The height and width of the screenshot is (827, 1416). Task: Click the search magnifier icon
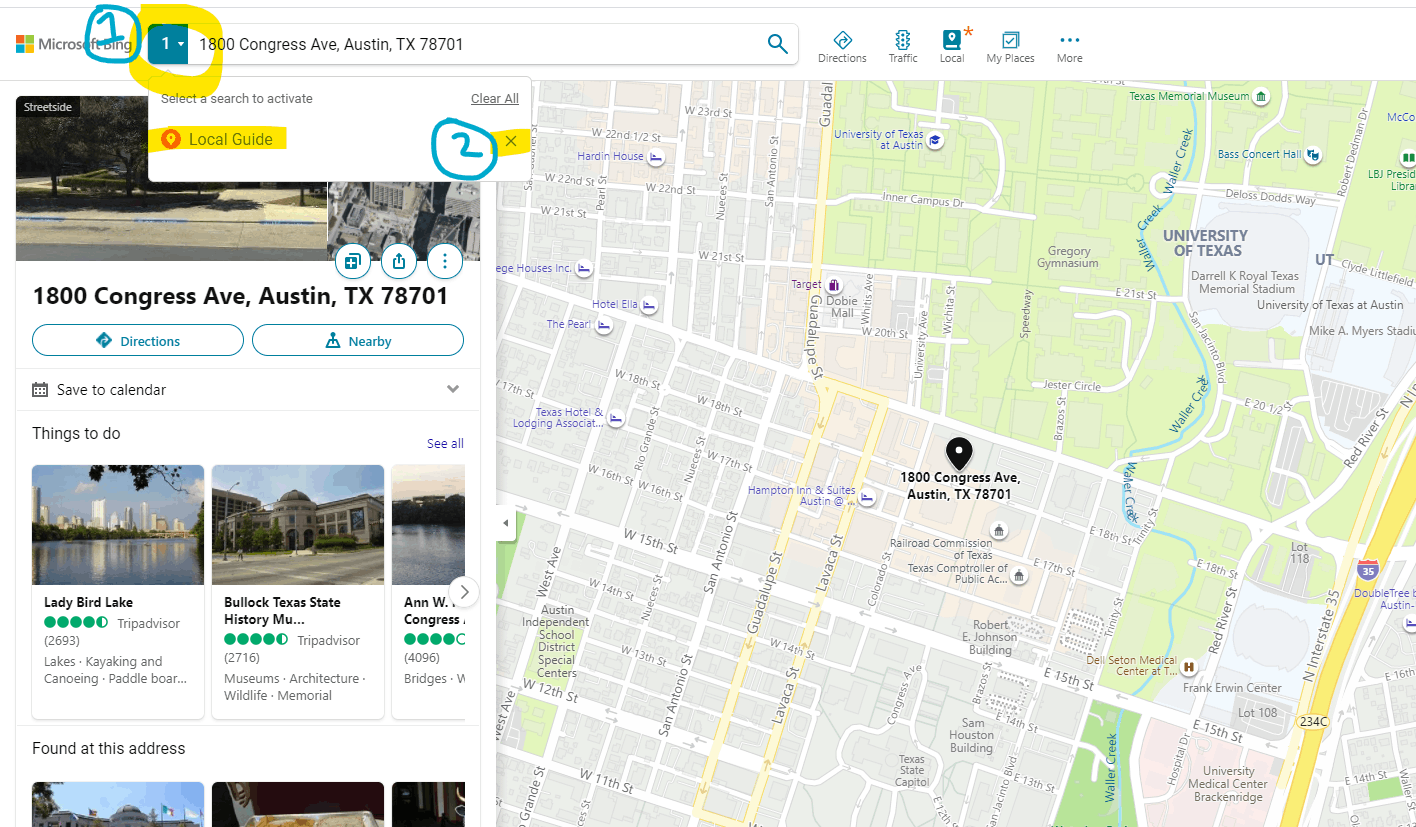tap(777, 44)
